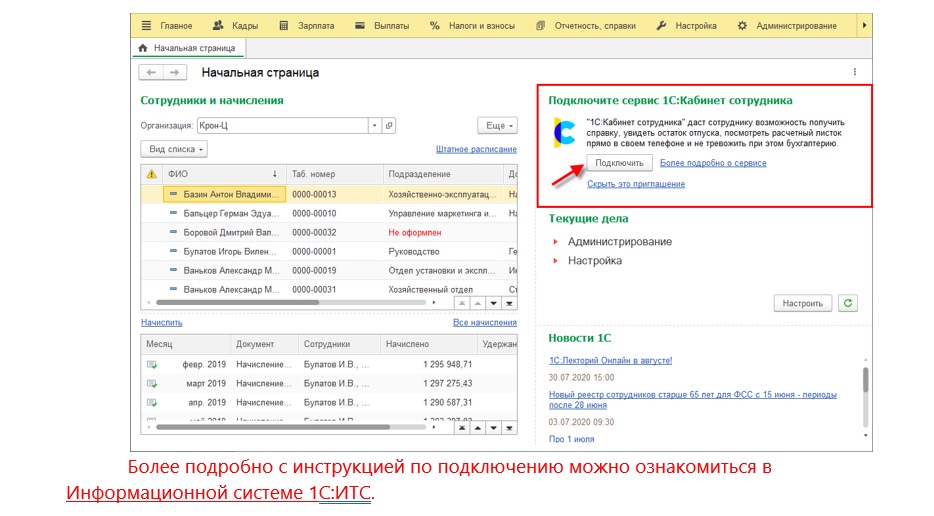Image resolution: width=934 pixels, height=516 pixels.
Task: Click the open icon next to Организация field
Action: (390, 126)
